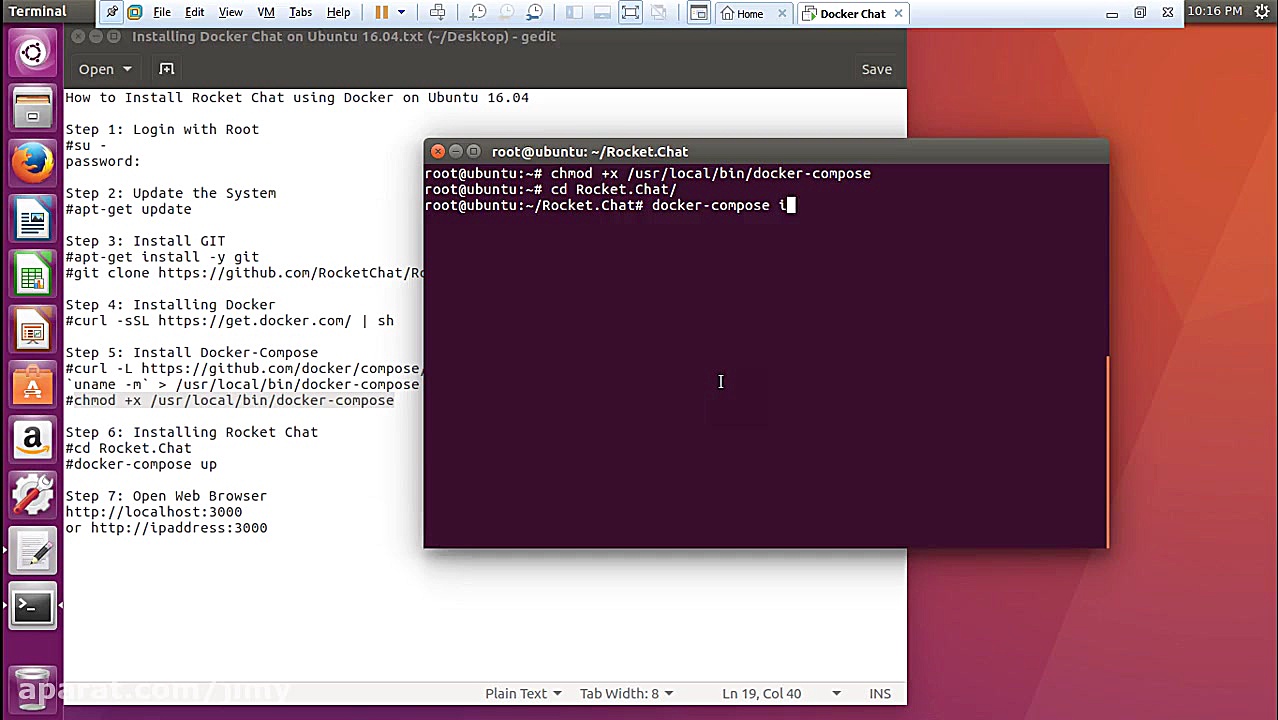The width and height of the screenshot is (1278, 720).
Task: Select the Docker Chat tab
Action: (852, 14)
